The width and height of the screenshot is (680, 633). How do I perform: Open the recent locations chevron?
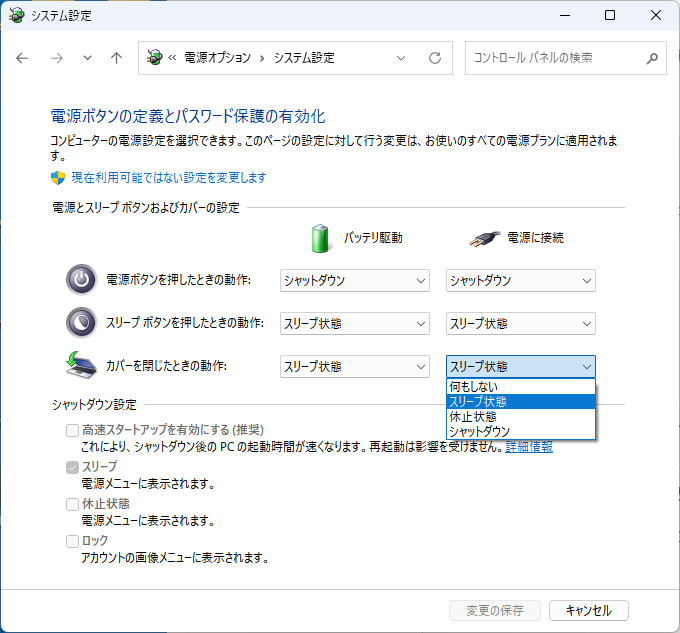pos(87,58)
